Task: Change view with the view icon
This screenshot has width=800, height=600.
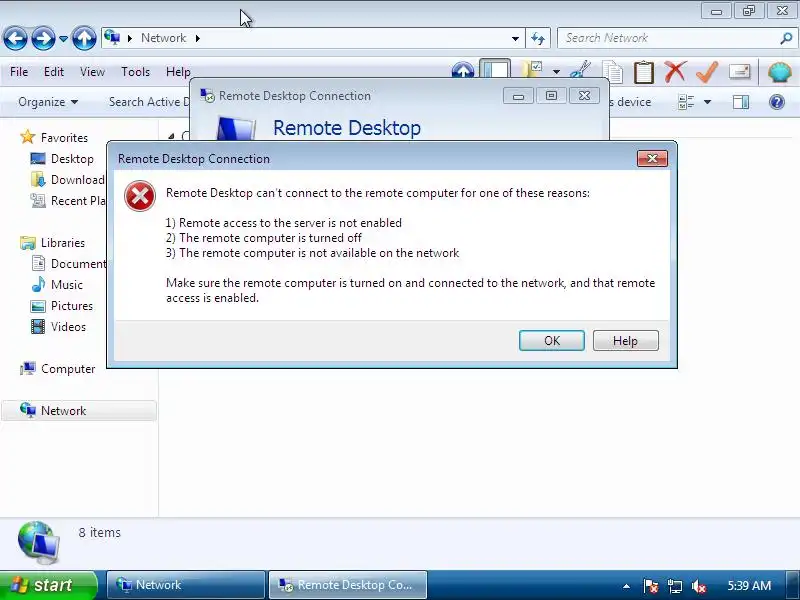Action: pos(686,102)
